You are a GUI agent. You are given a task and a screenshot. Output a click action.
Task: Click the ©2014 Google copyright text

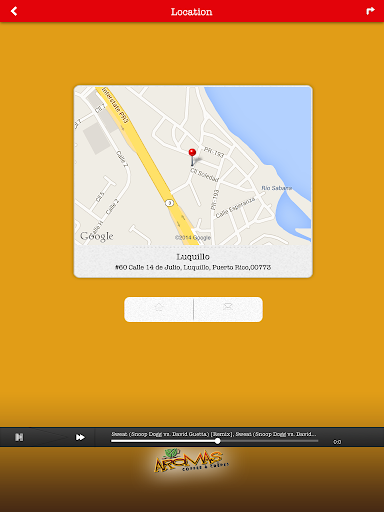[193, 237]
